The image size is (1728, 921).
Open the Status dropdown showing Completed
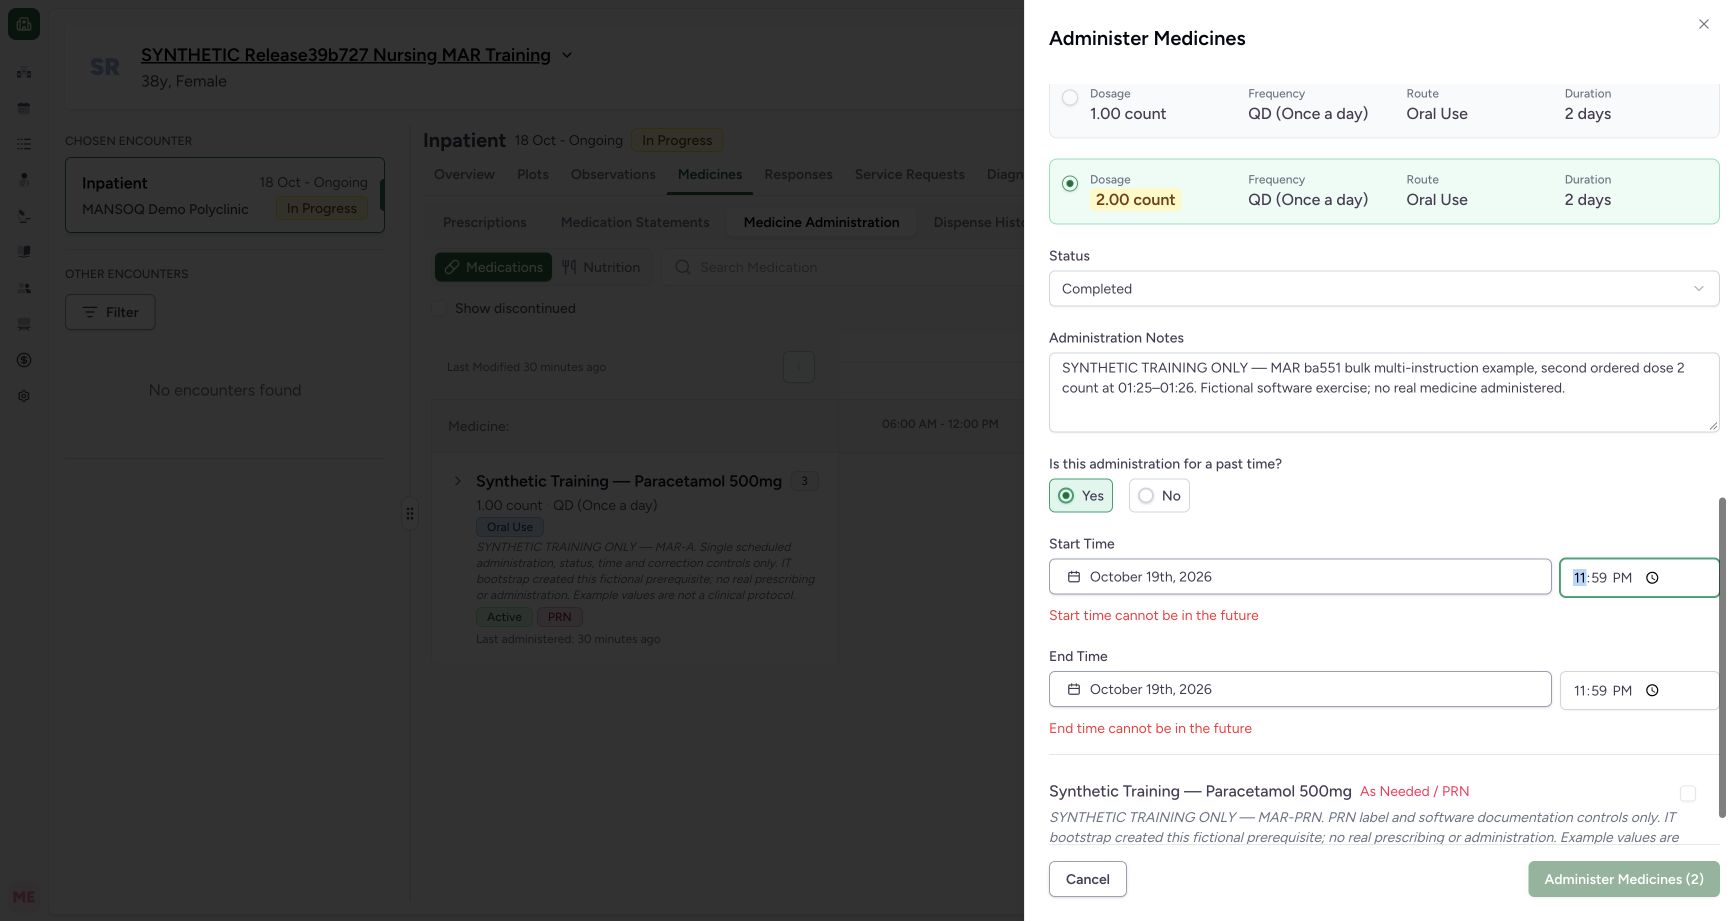pos(1384,289)
